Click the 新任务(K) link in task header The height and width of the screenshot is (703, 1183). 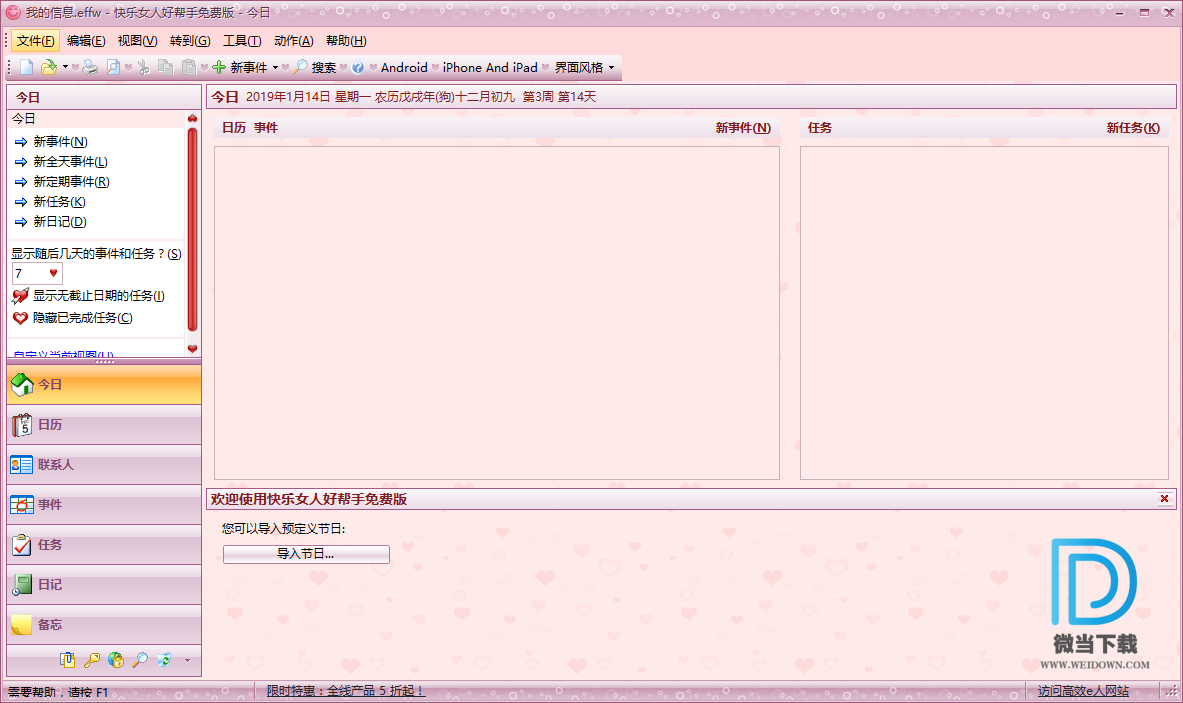tap(1132, 128)
